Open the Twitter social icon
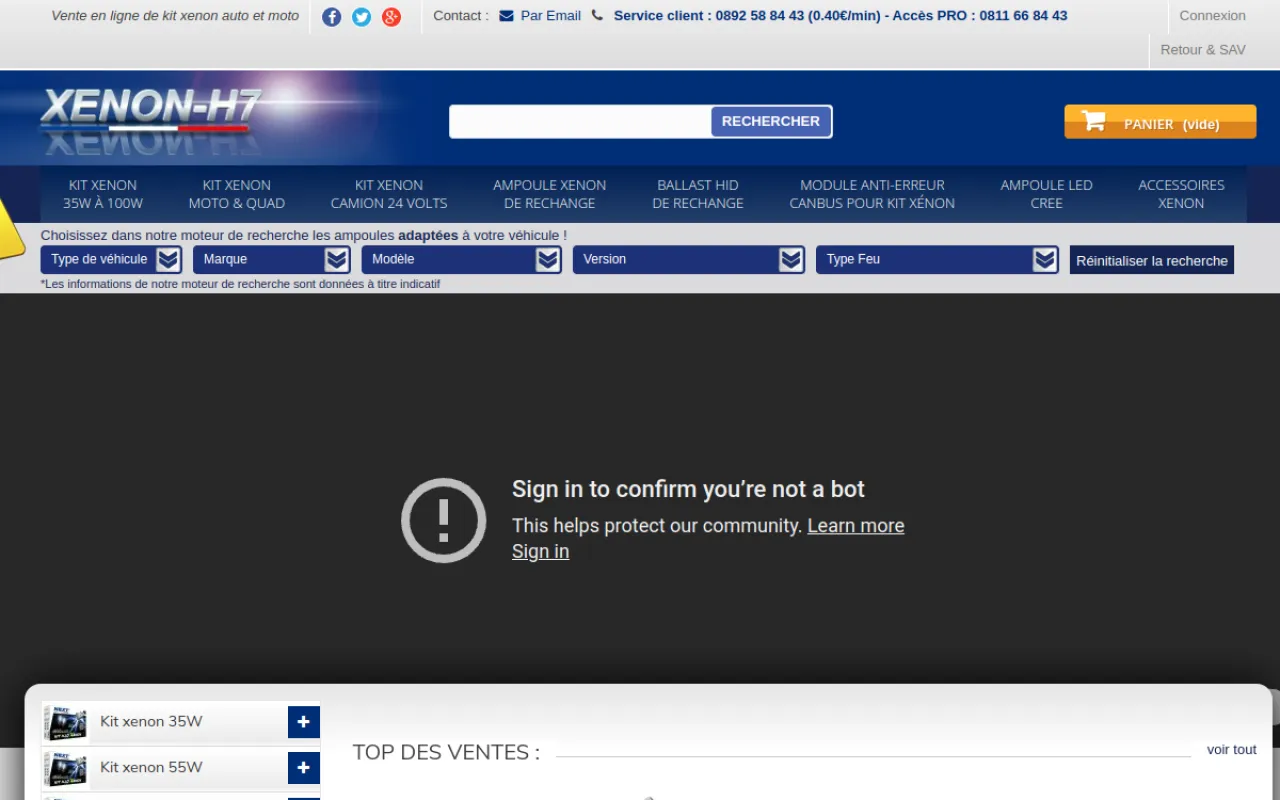This screenshot has height=800, width=1280. click(362, 17)
